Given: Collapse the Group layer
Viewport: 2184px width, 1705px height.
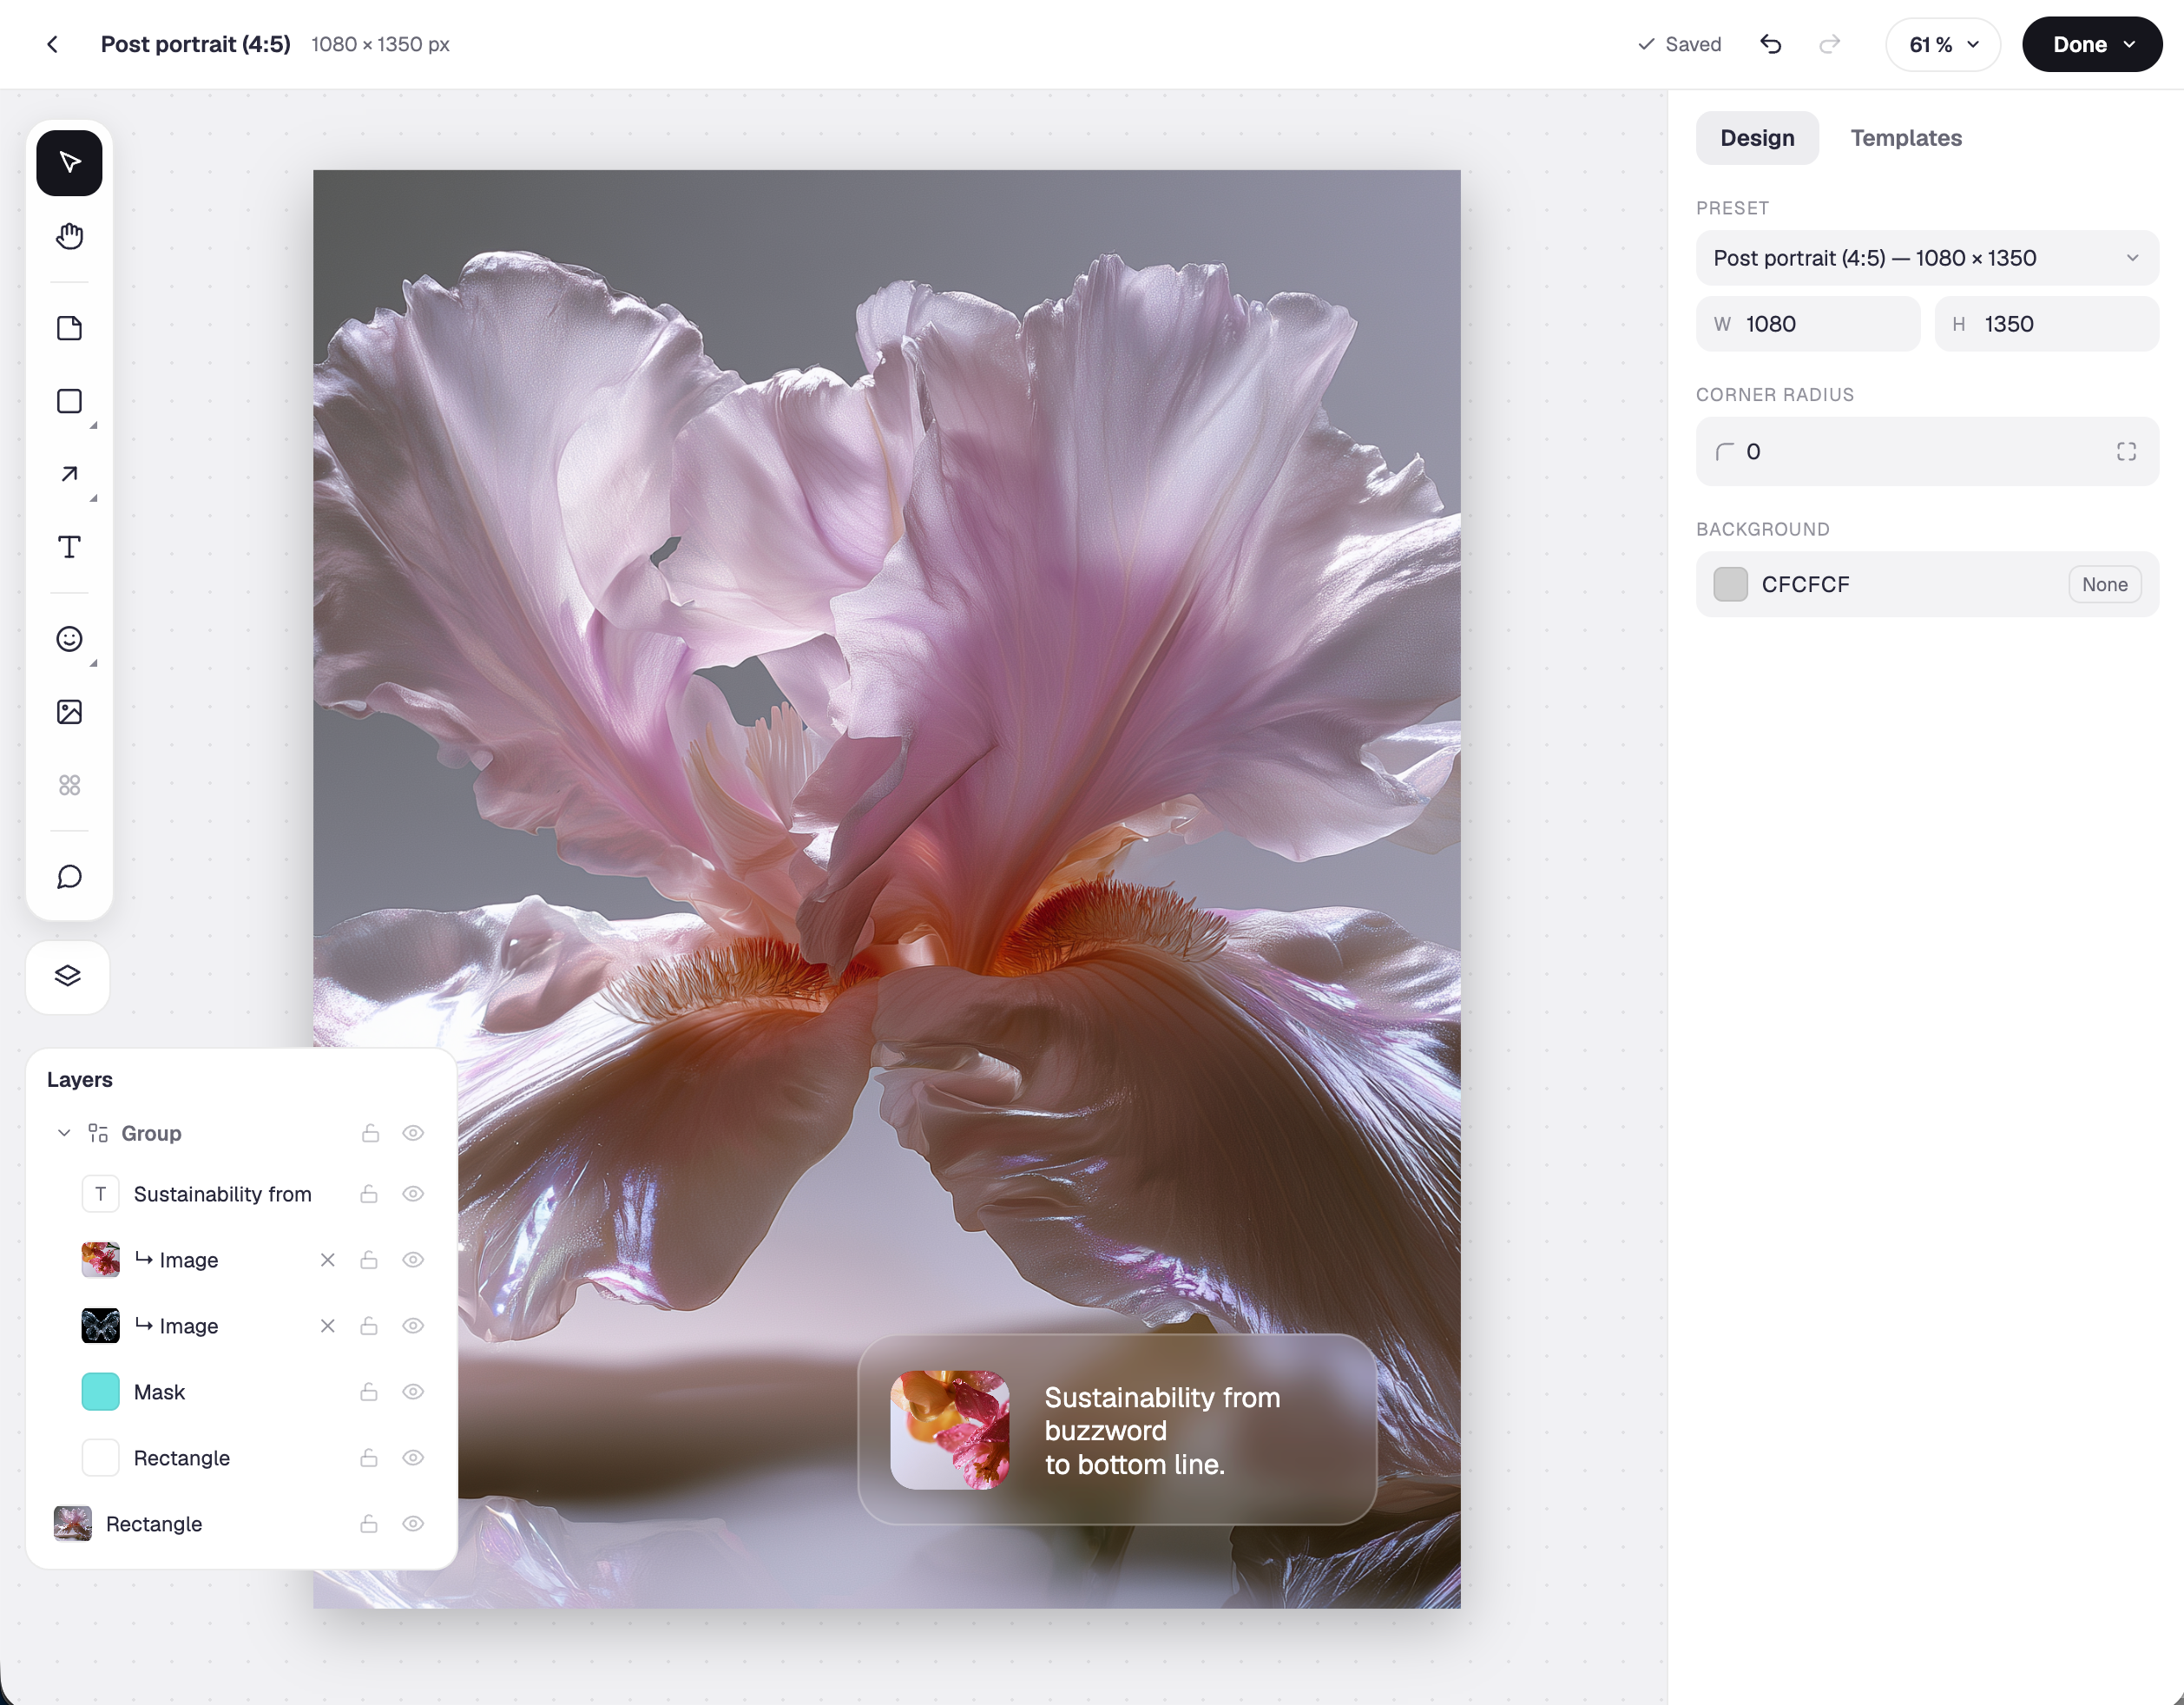Looking at the screenshot, I should tap(64, 1133).
